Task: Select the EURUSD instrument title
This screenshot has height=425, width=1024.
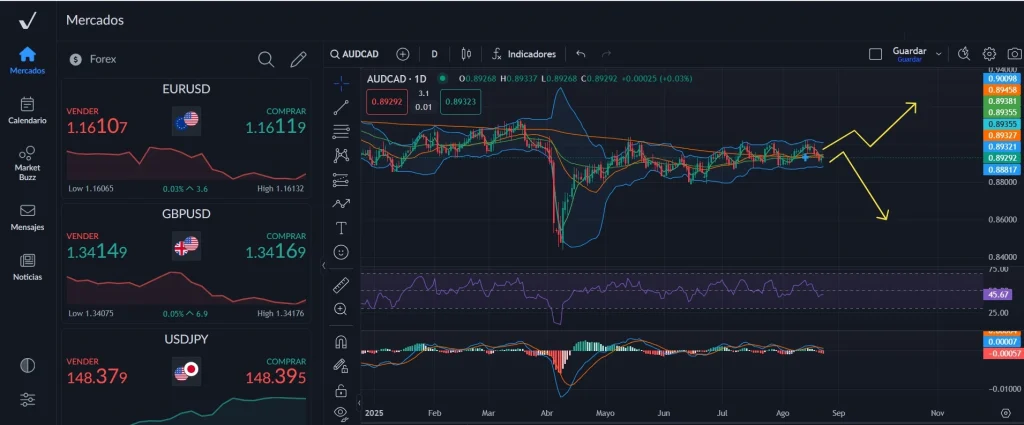Action: point(186,89)
